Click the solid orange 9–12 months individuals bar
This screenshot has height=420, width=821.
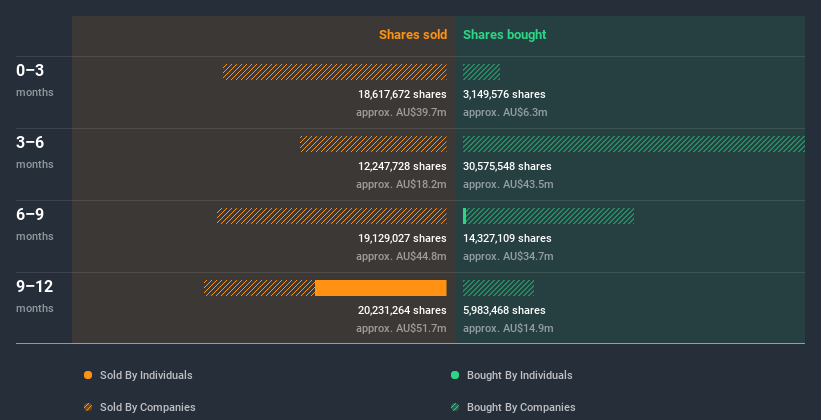coord(381,288)
